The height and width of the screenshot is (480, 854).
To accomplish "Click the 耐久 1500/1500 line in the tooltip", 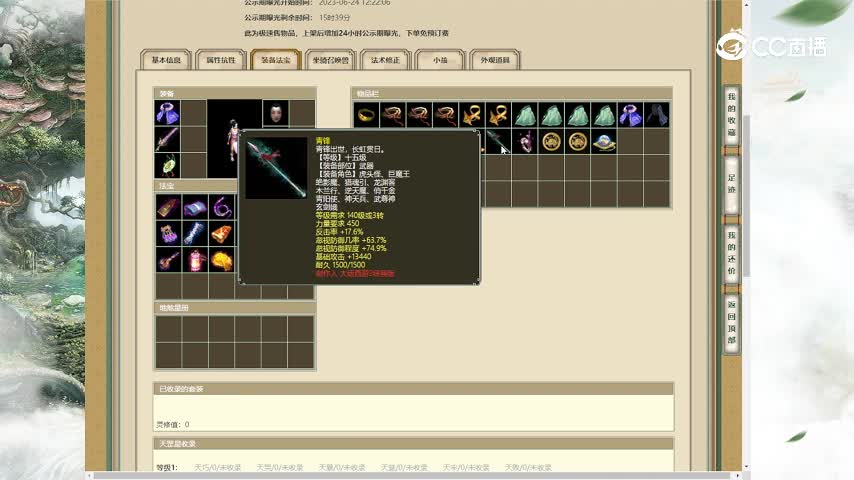I will tap(340, 265).
